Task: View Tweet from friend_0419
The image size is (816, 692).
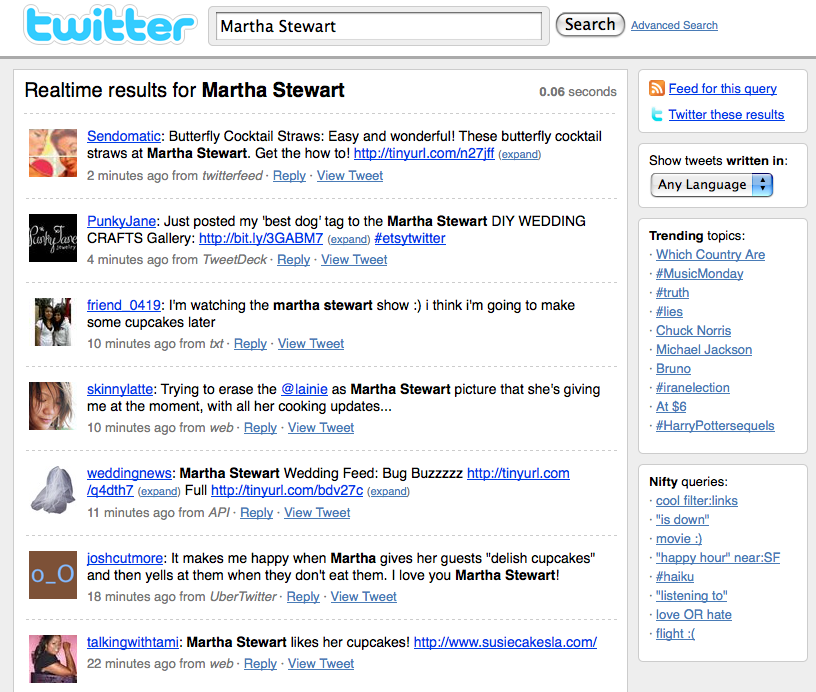Action: pyautogui.click(x=311, y=344)
